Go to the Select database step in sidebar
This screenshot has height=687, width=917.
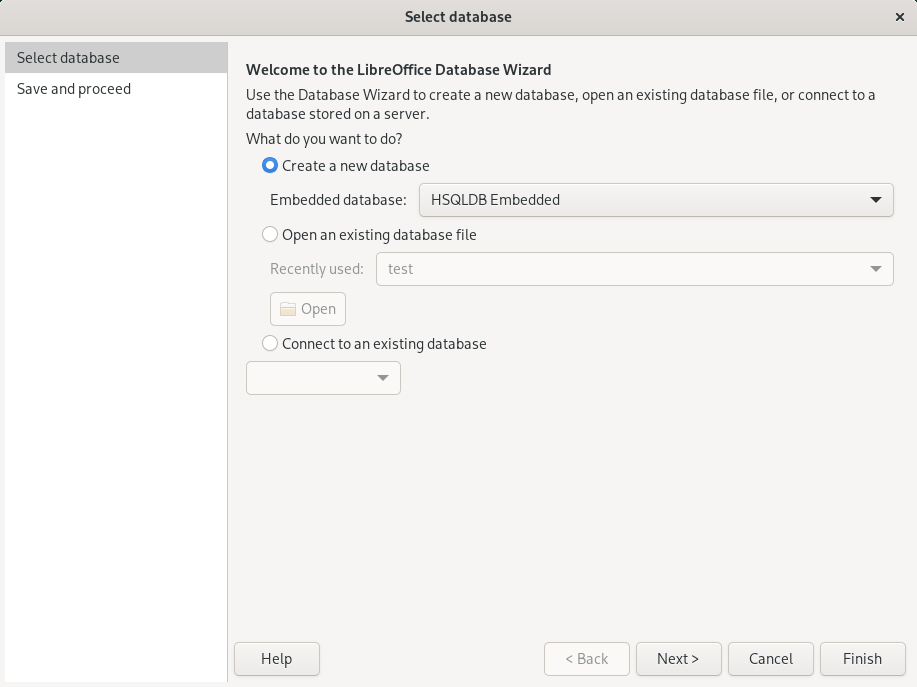[68, 58]
